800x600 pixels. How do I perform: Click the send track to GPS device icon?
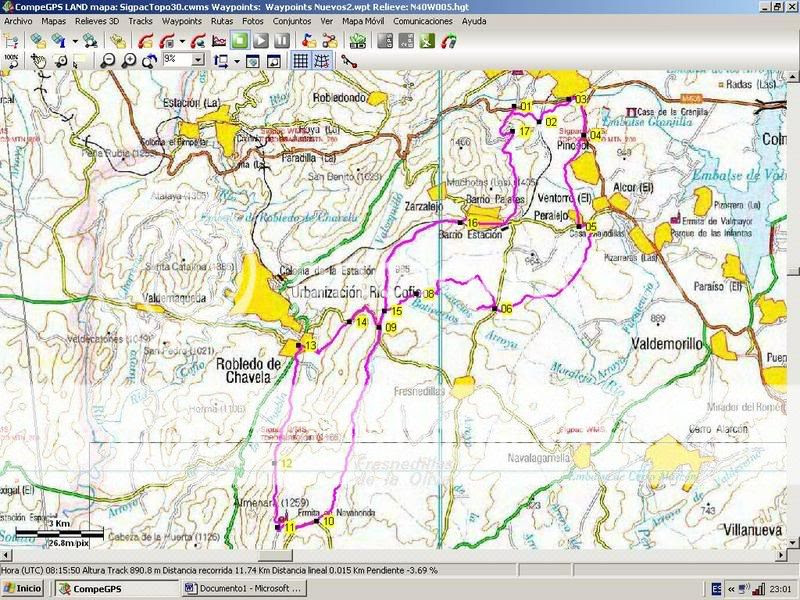(448, 41)
